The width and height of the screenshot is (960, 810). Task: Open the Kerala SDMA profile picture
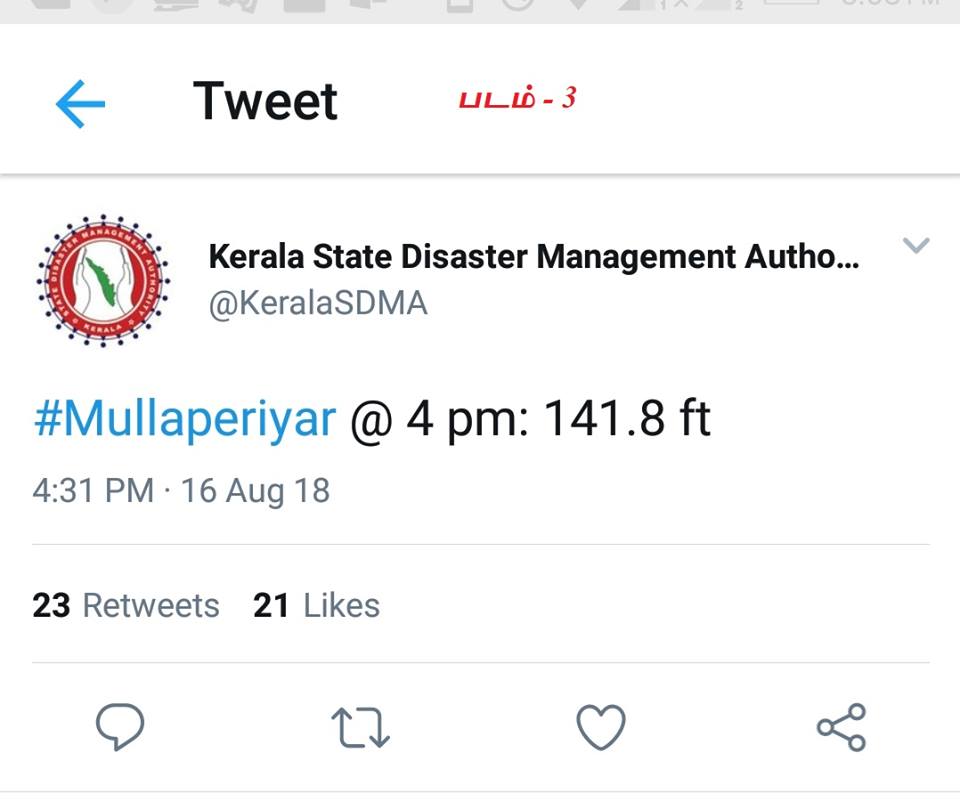pyautogui.click(x=103, y=280)
